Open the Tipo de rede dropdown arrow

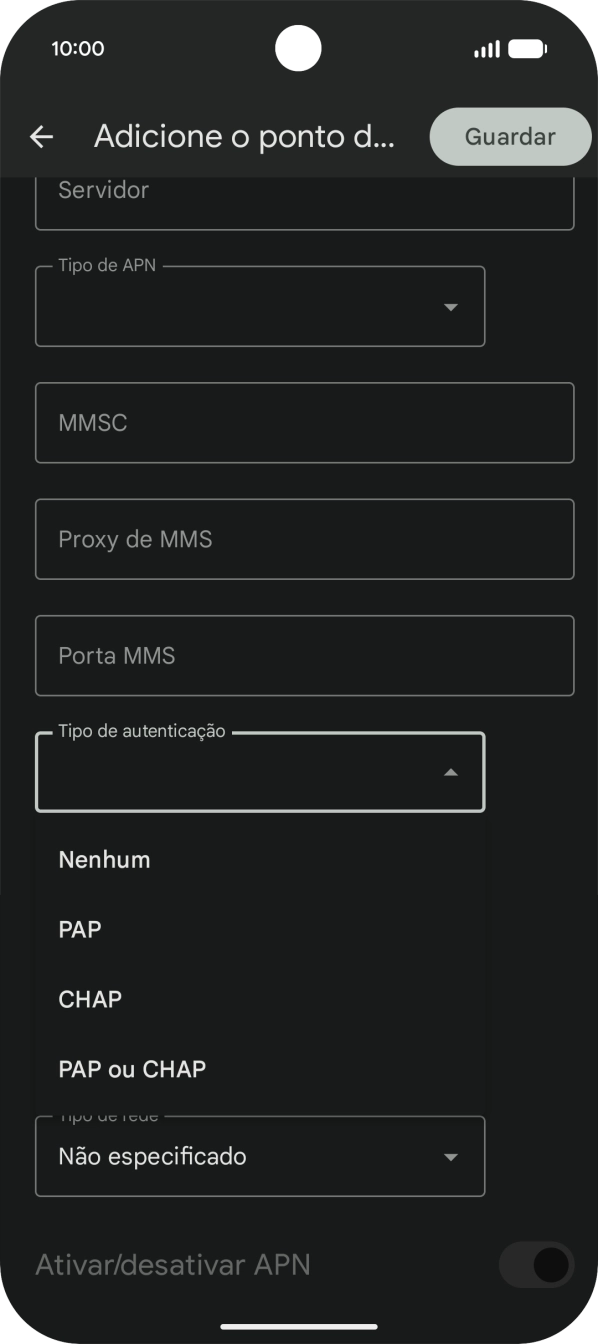point(451,1156)
